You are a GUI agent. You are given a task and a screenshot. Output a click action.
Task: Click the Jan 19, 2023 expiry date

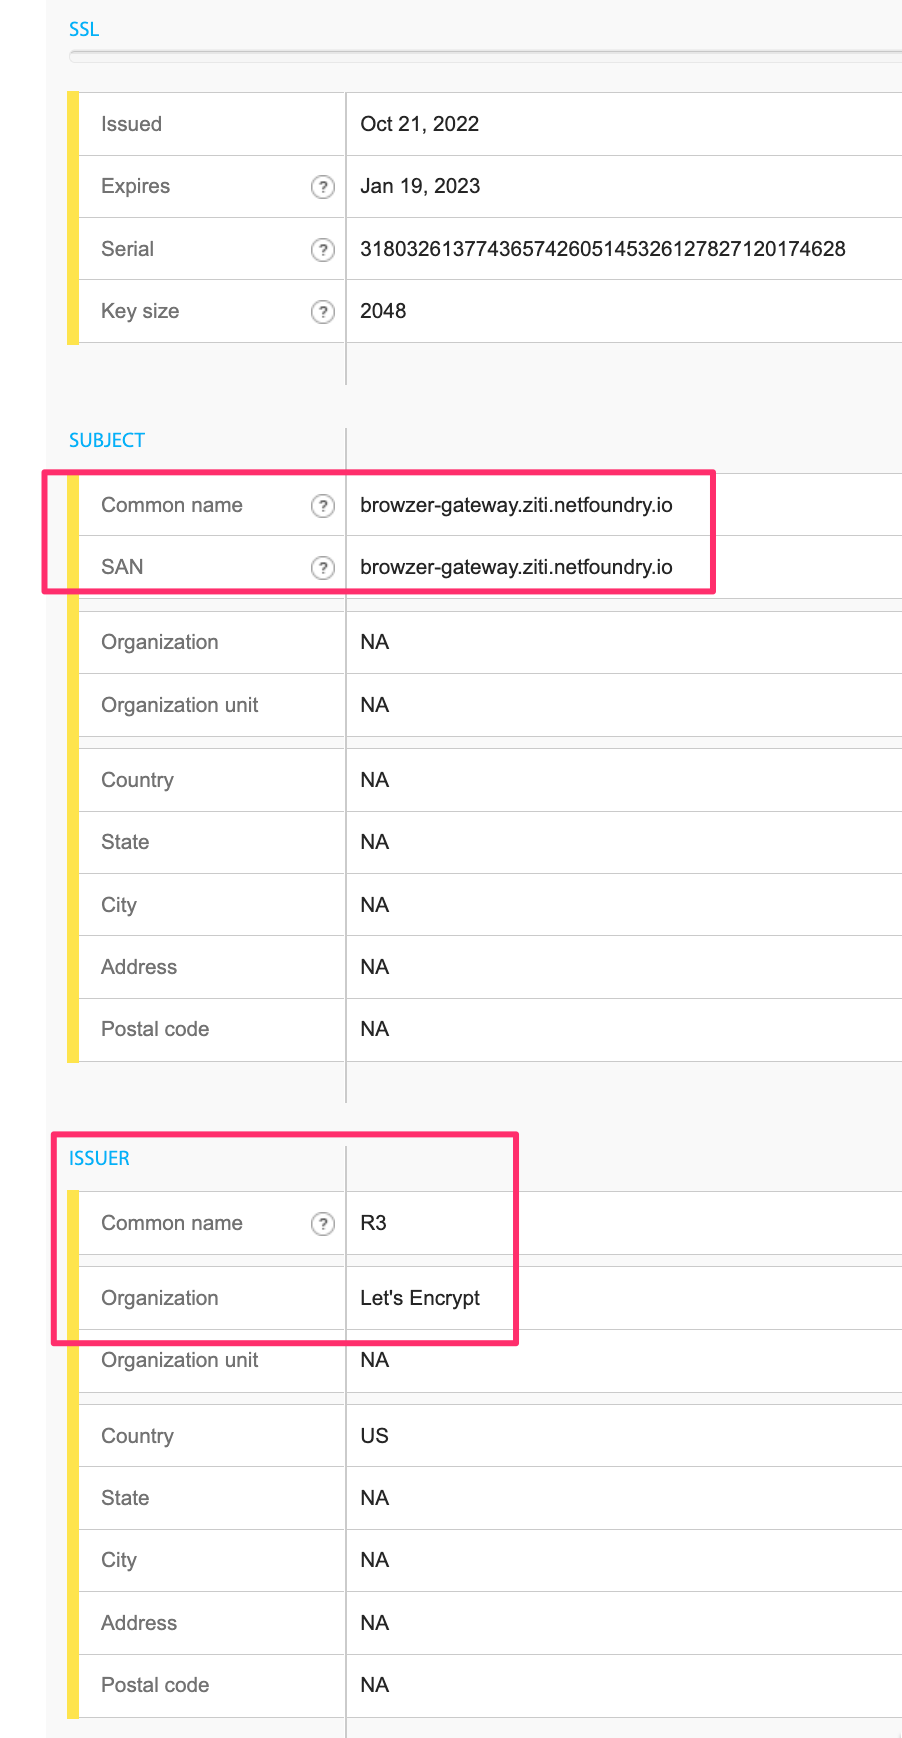click(x=420, y=187)
